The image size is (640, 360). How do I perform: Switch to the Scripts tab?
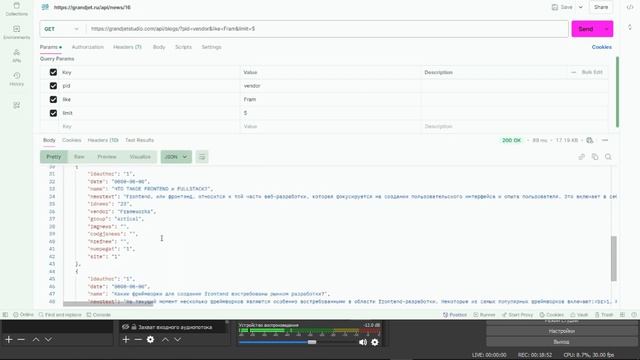click(183, 47)
